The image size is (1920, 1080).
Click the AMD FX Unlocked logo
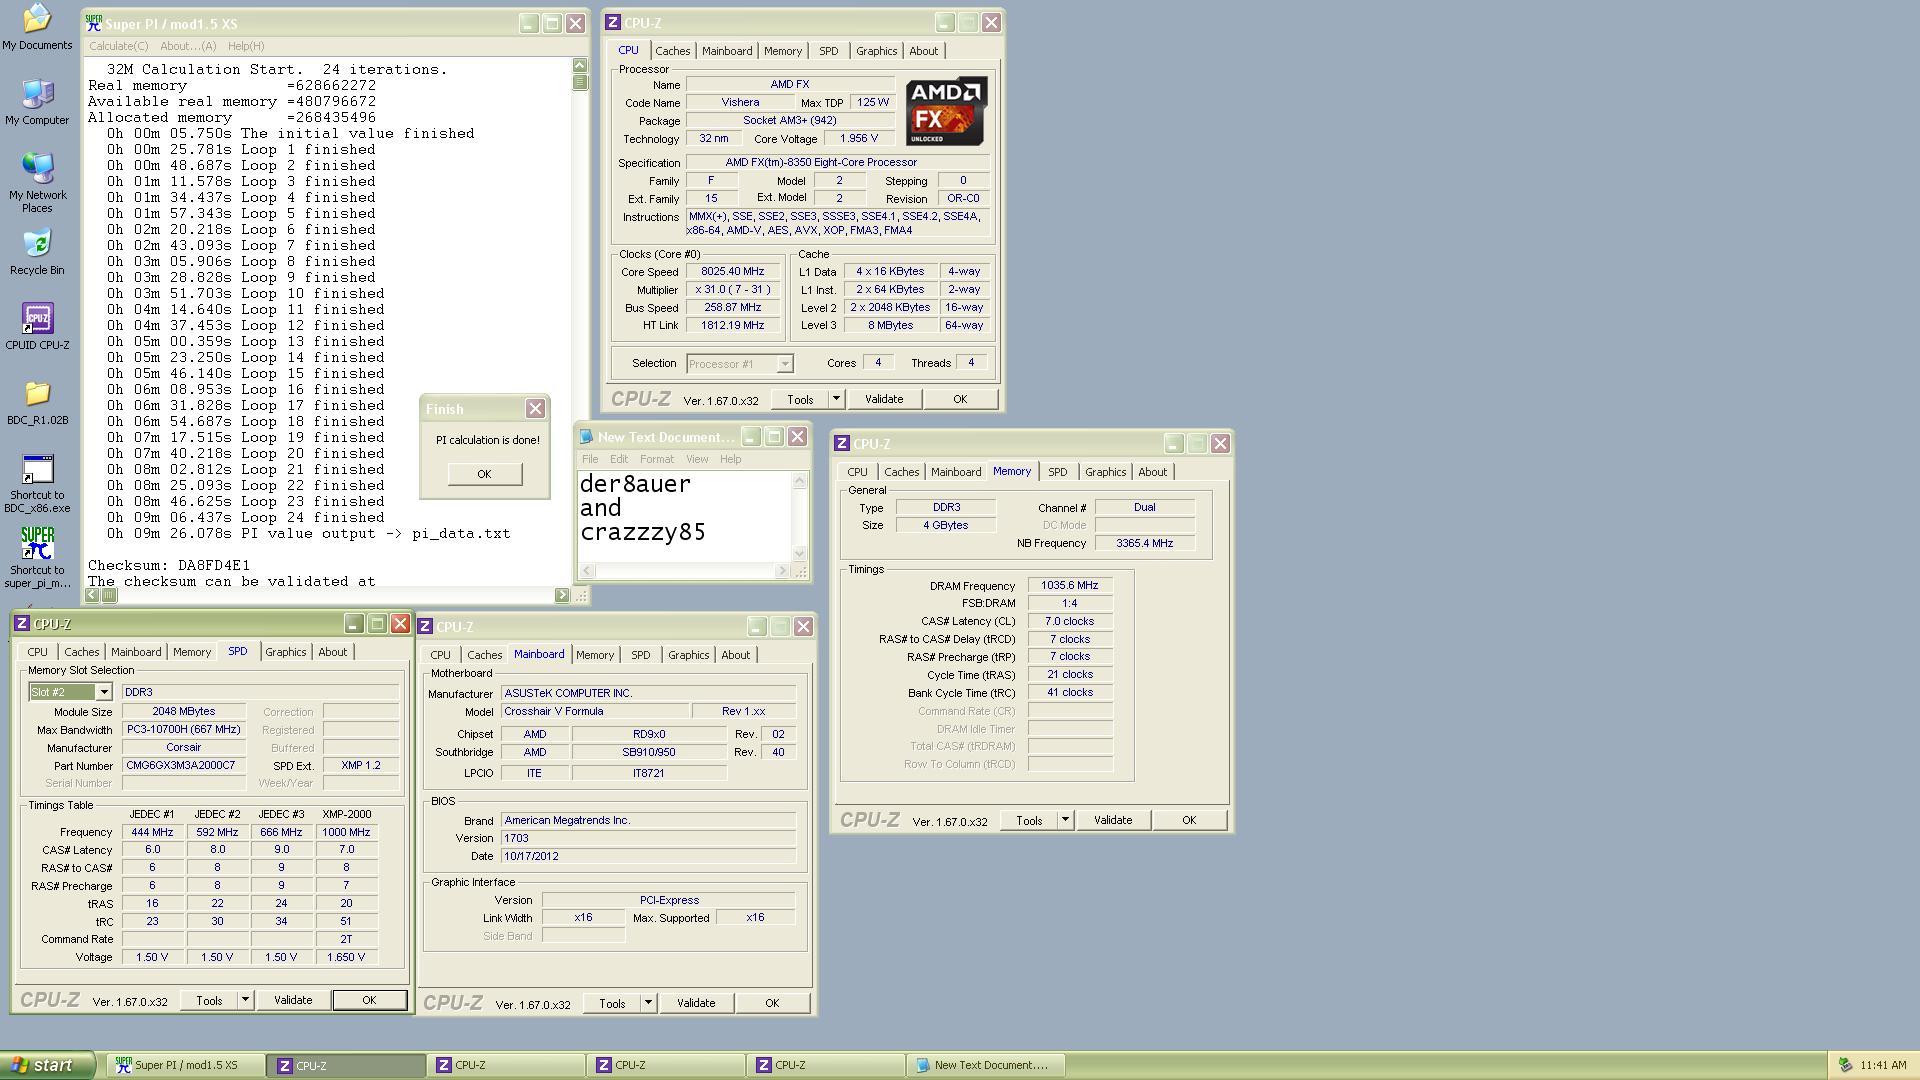tap(946, 111)
